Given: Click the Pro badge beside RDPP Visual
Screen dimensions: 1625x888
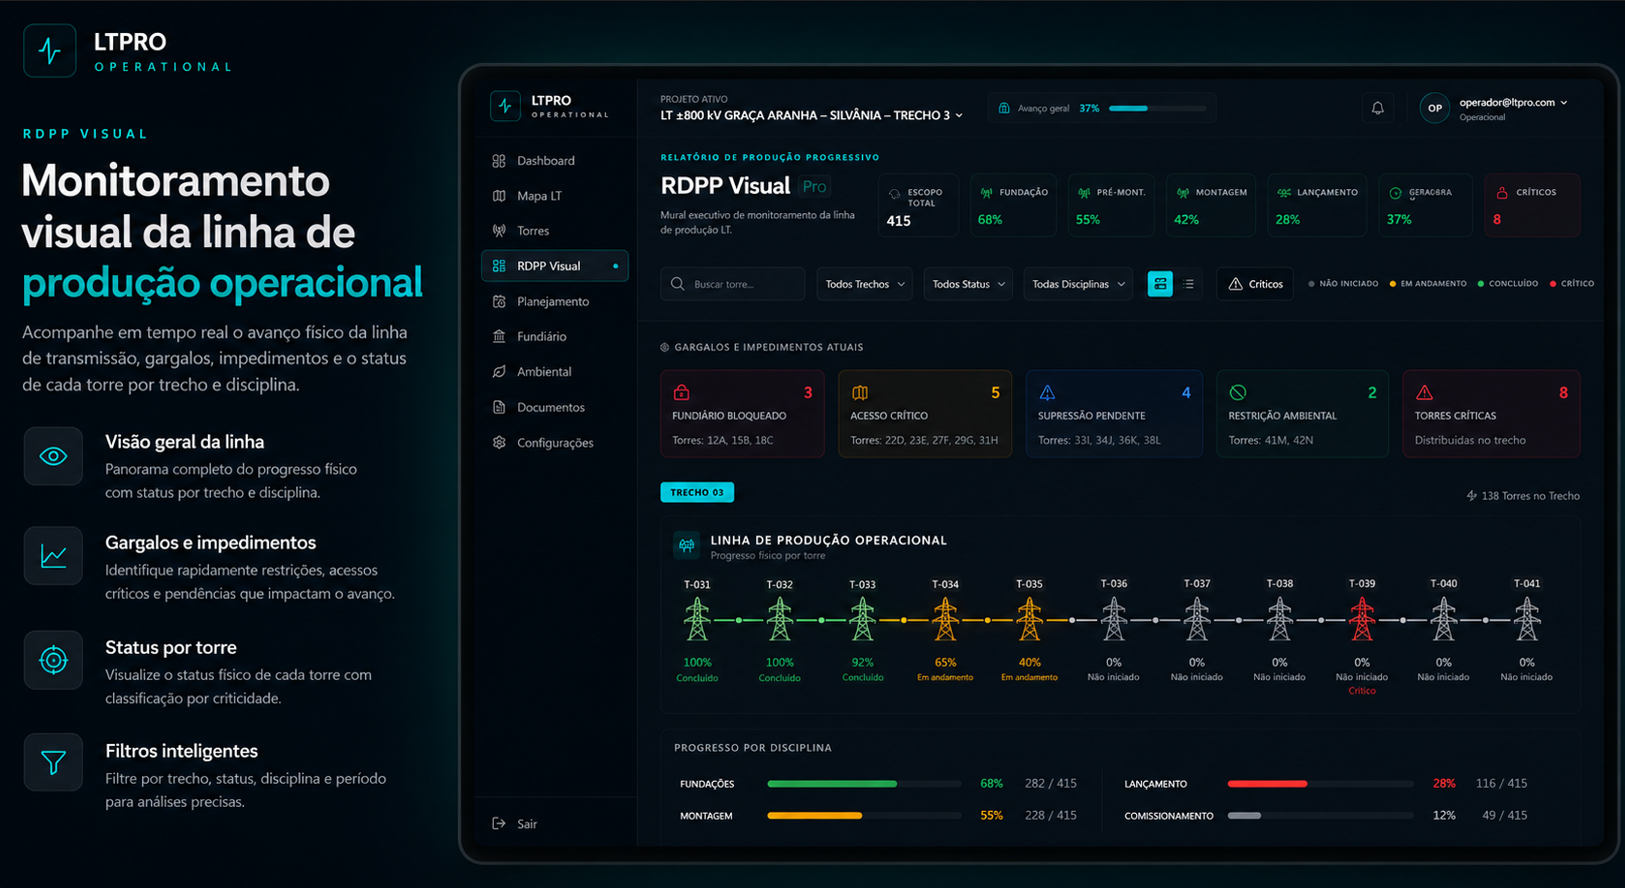Looking at the screenshot, I should (x=815, y=186).
